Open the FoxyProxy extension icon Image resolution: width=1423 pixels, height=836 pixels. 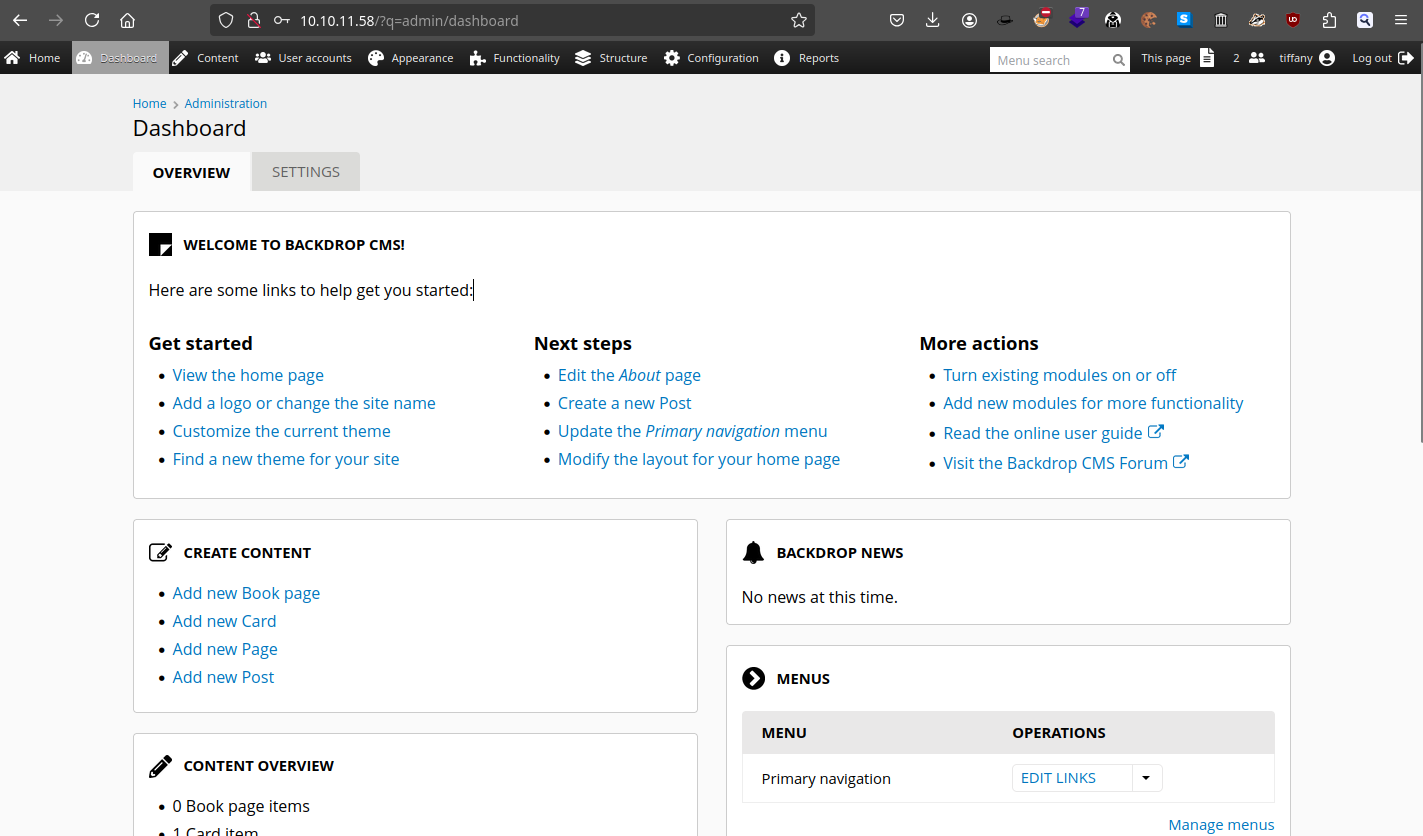tap(1042, 18)
